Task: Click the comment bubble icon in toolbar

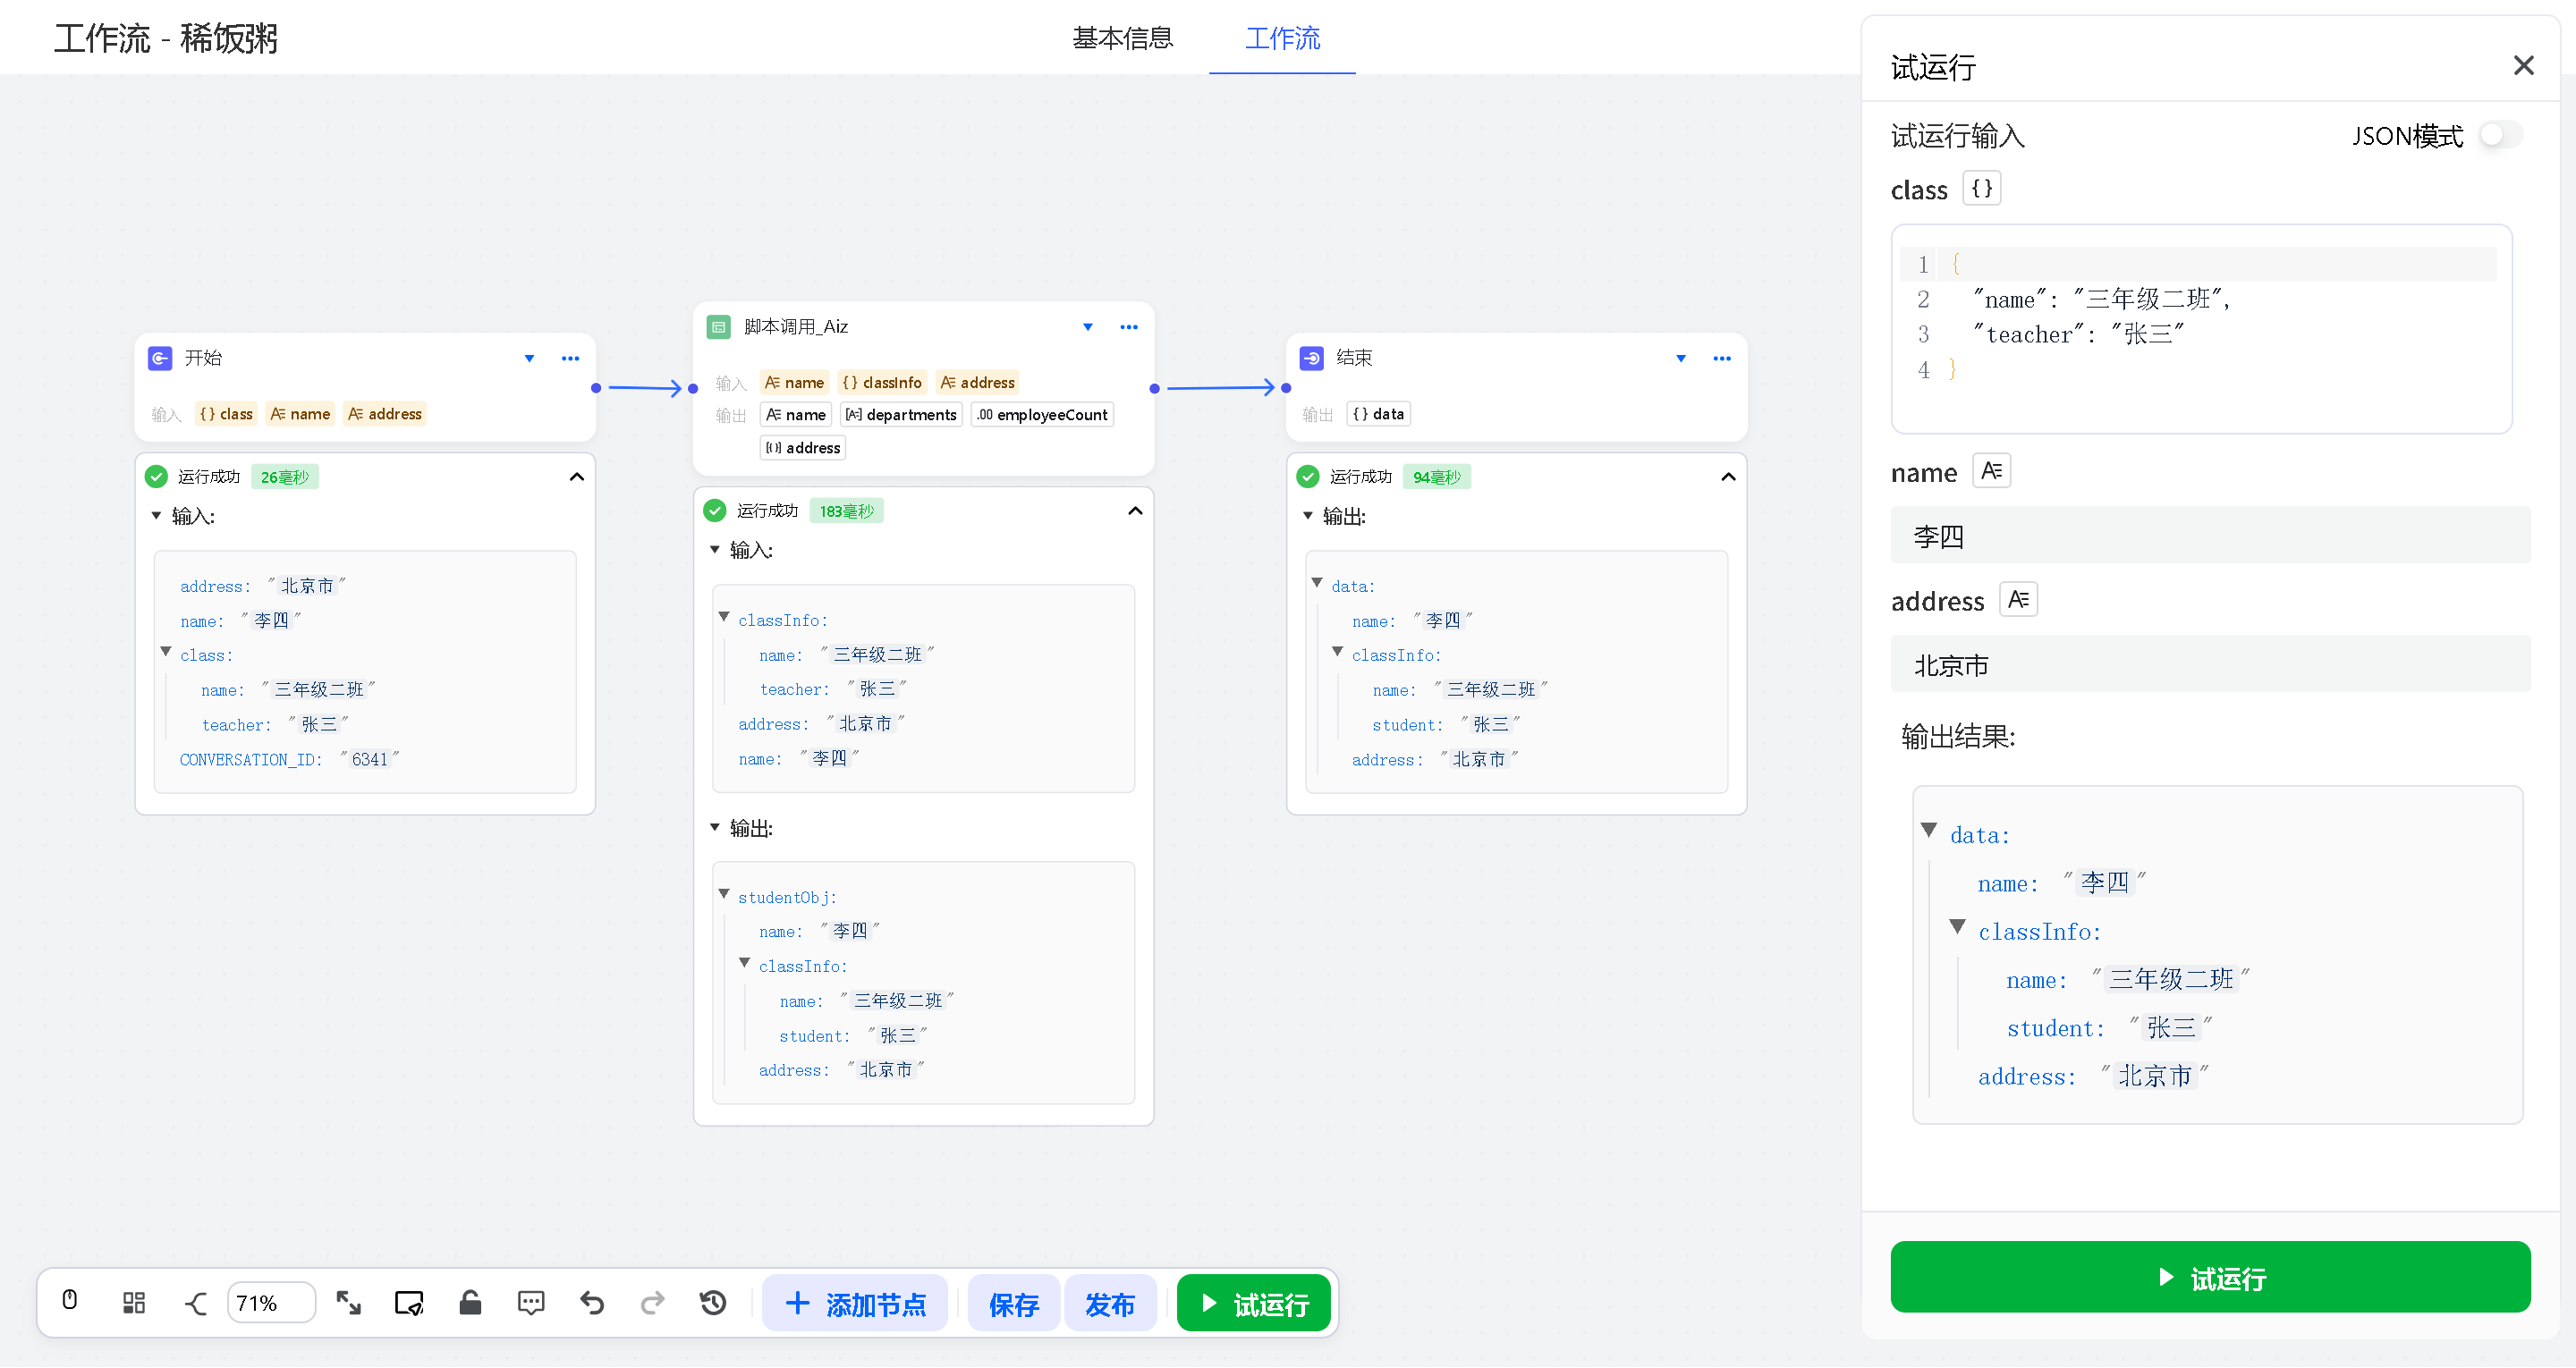Action: (531, 1302)
